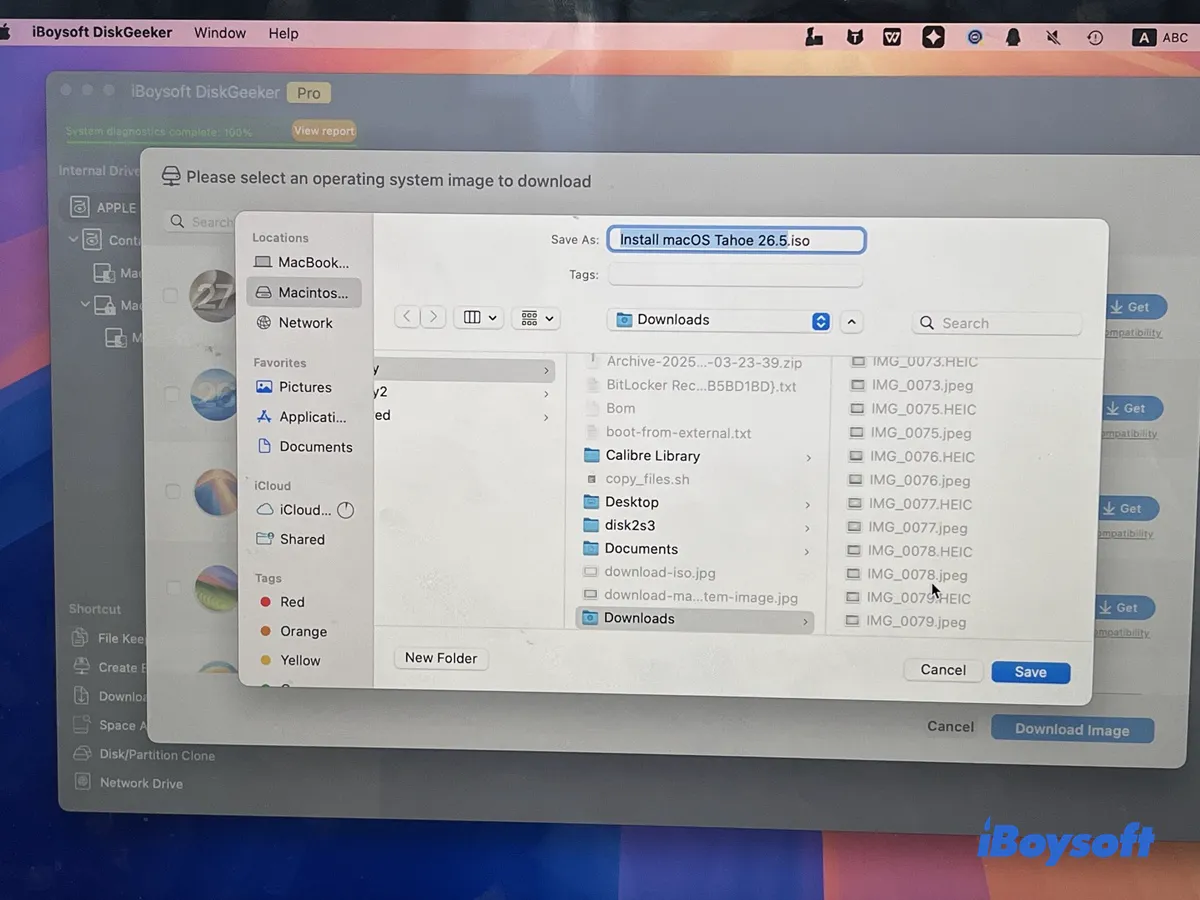Click the ABC input source menu

[x=1160, y=37]
